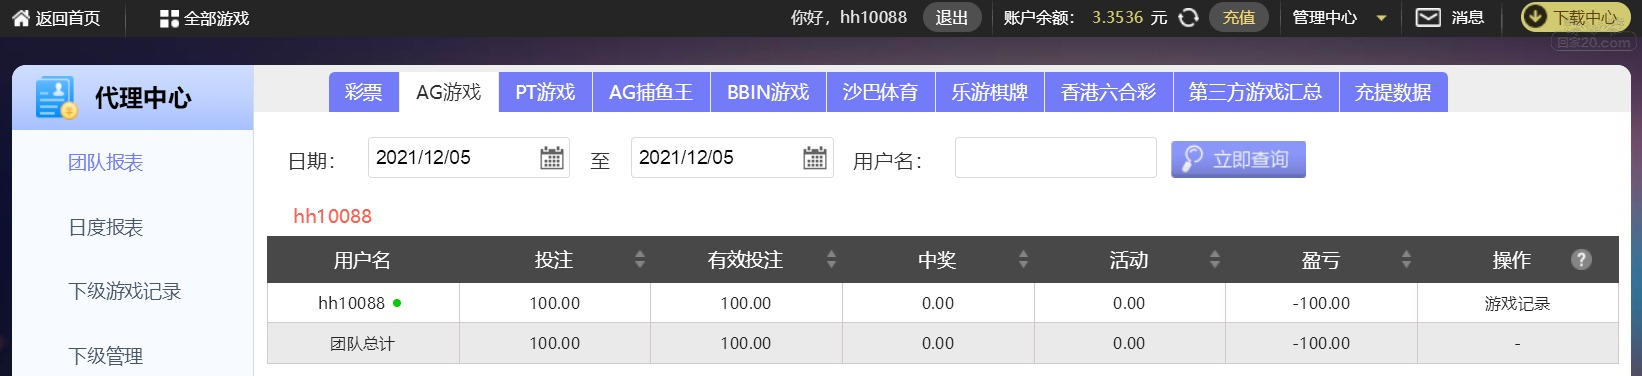Focus the 用户名 input field
Screen dimensions: 1642x376
pos(1056,158)
